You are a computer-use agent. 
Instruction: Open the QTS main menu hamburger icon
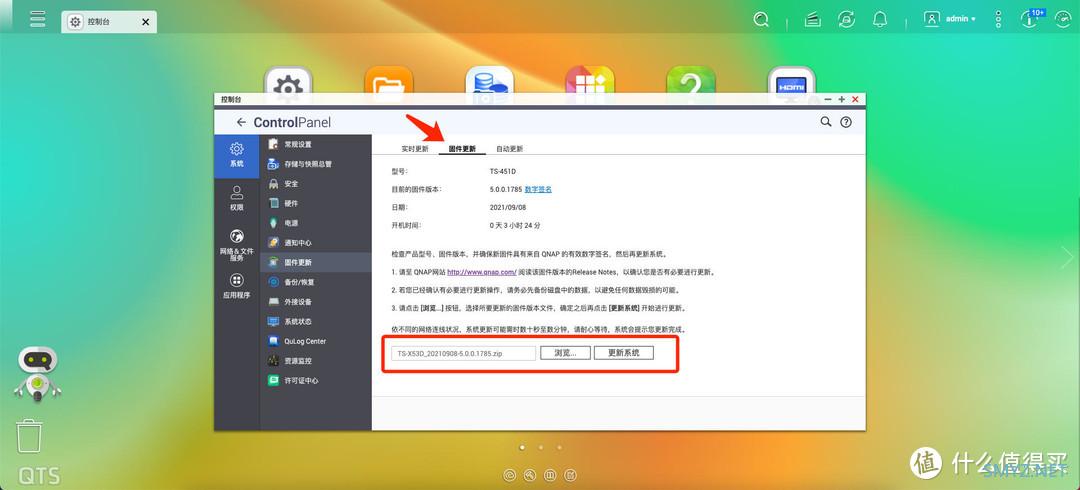coord(37,19)
